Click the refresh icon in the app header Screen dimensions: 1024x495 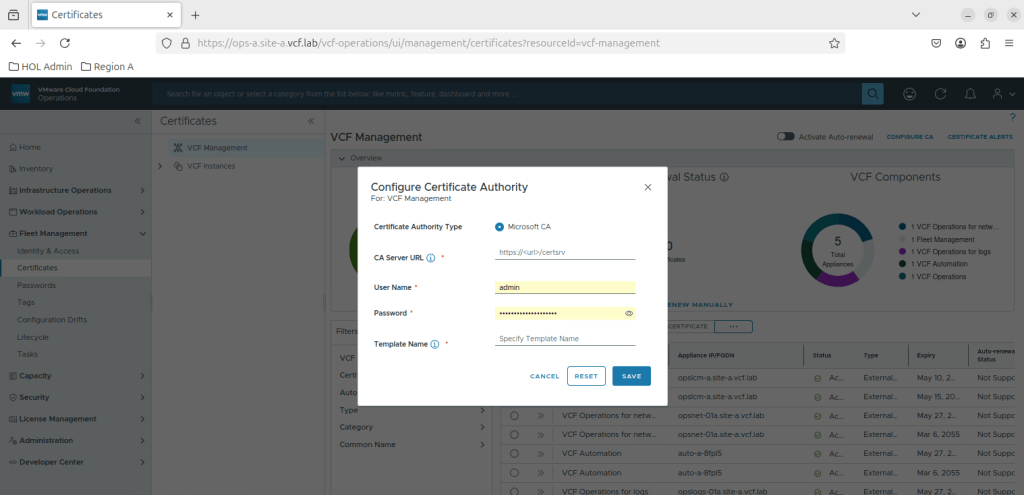tap(940, 94)
